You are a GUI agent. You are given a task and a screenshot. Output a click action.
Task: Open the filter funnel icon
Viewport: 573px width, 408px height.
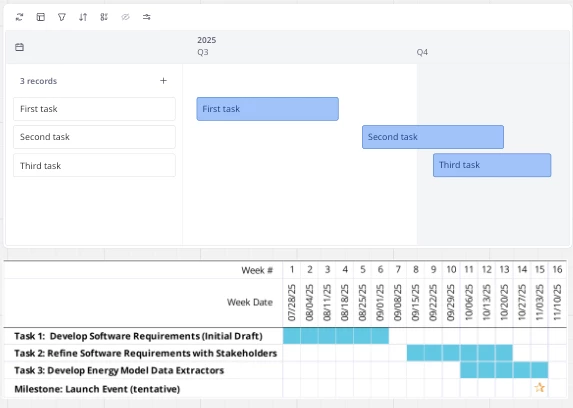(x=62, y=17)
